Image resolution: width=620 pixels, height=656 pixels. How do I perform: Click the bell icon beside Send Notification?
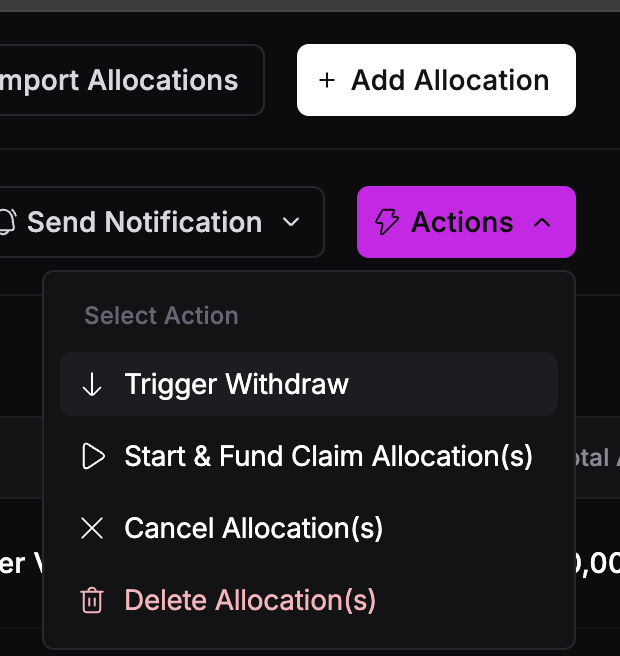pos(8,222)
